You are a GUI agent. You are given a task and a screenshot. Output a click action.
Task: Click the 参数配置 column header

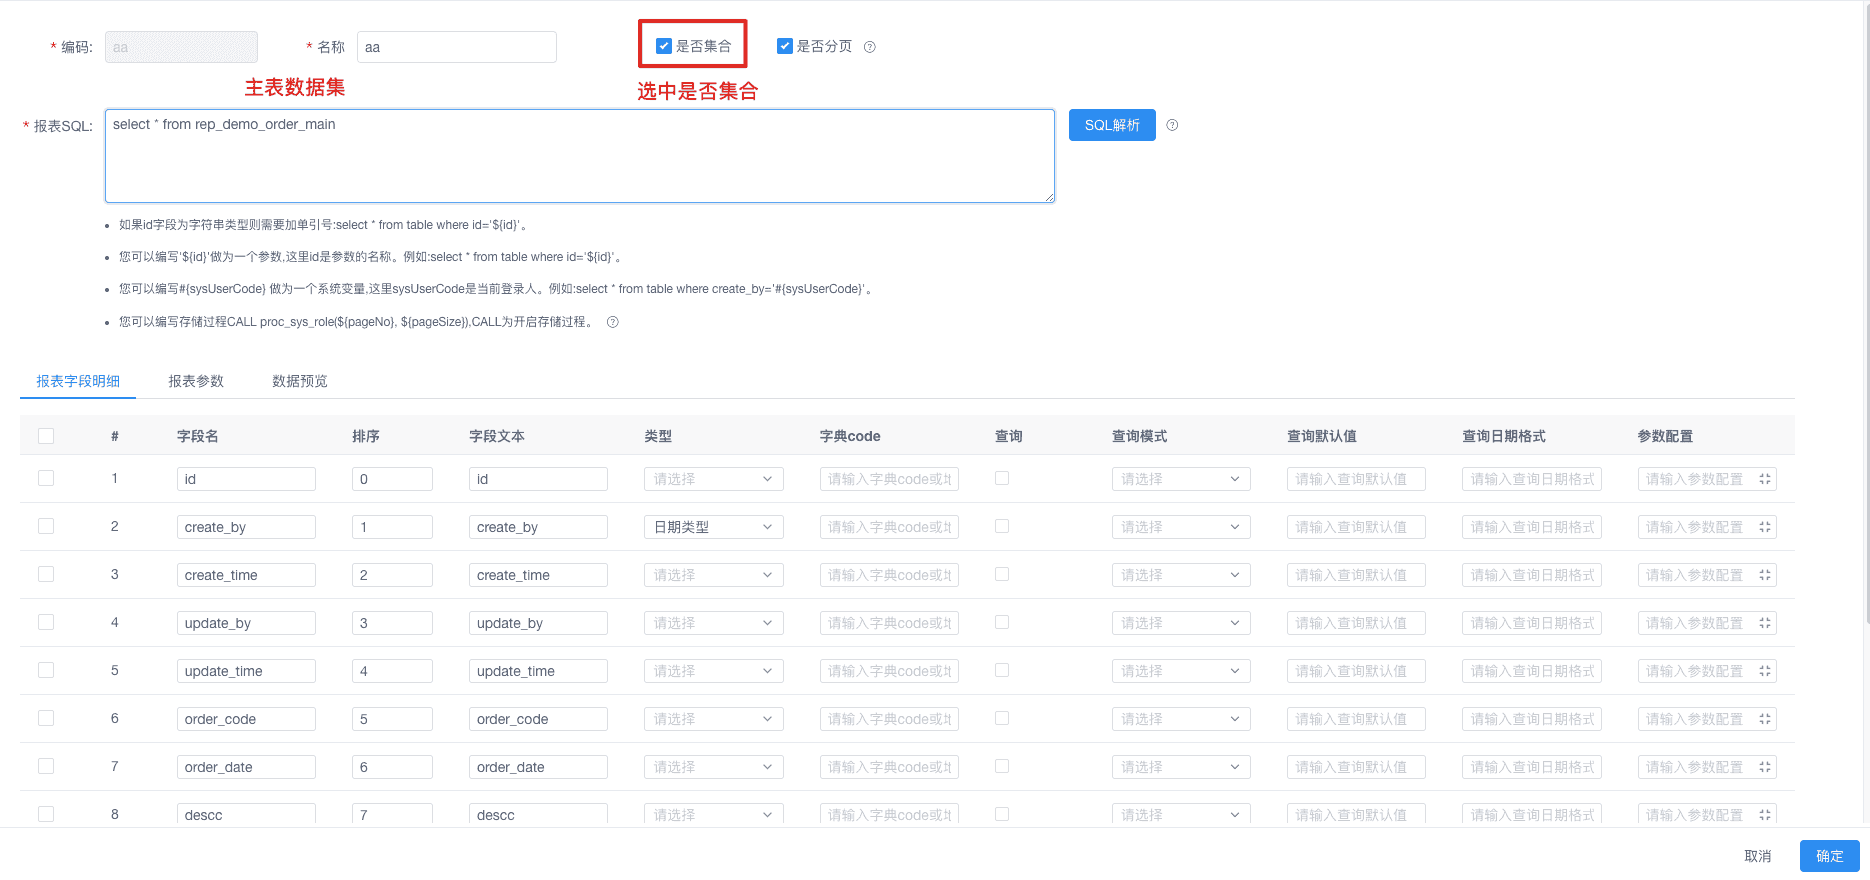[x=1665, y=436]
